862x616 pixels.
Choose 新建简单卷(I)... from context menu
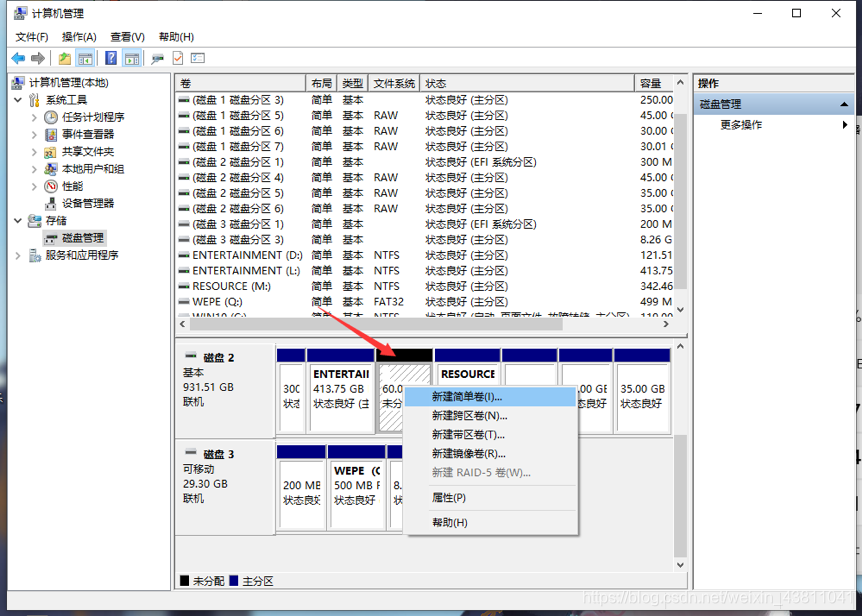pos(490,397)
